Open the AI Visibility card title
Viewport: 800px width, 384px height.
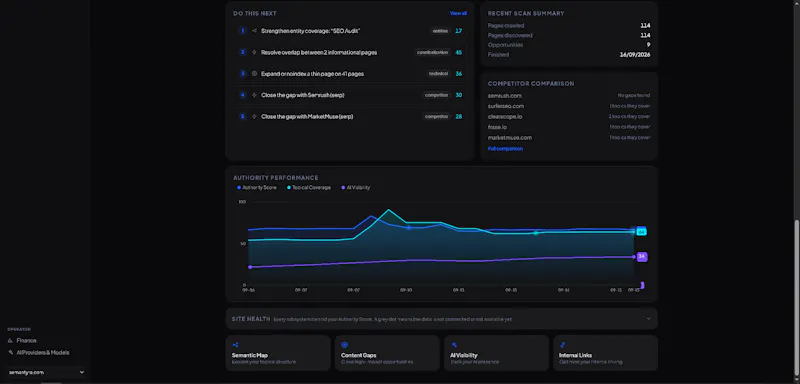[464, 355]
